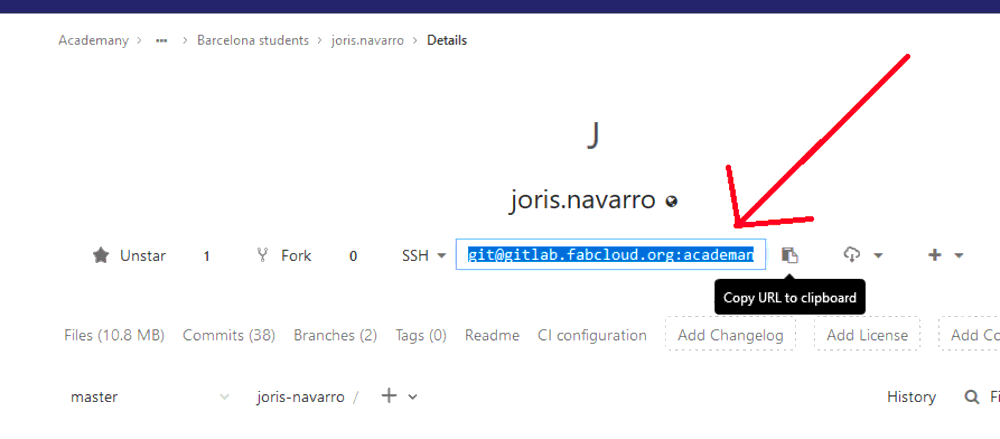
Task: Open the Branches (2) tab
Action: point(335,335)
